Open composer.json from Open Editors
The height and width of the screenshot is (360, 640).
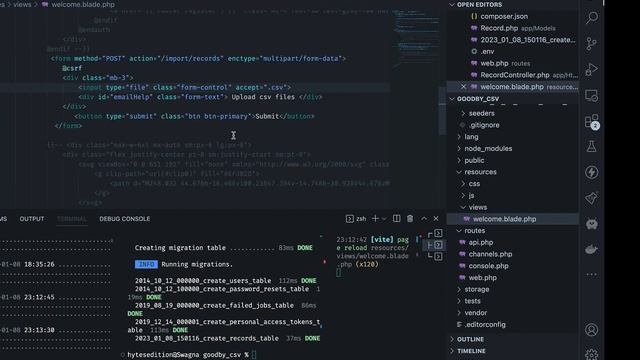click(x=504, y=16)
